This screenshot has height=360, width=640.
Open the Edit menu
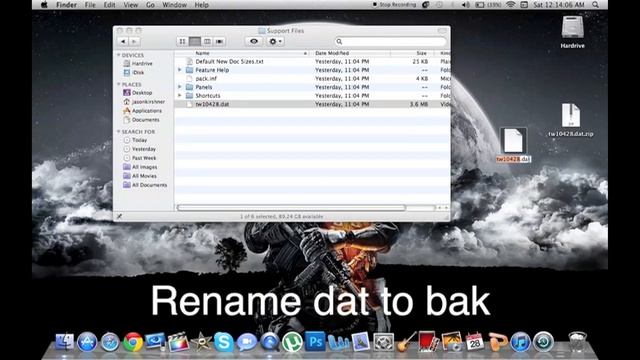tap(109, 5)
